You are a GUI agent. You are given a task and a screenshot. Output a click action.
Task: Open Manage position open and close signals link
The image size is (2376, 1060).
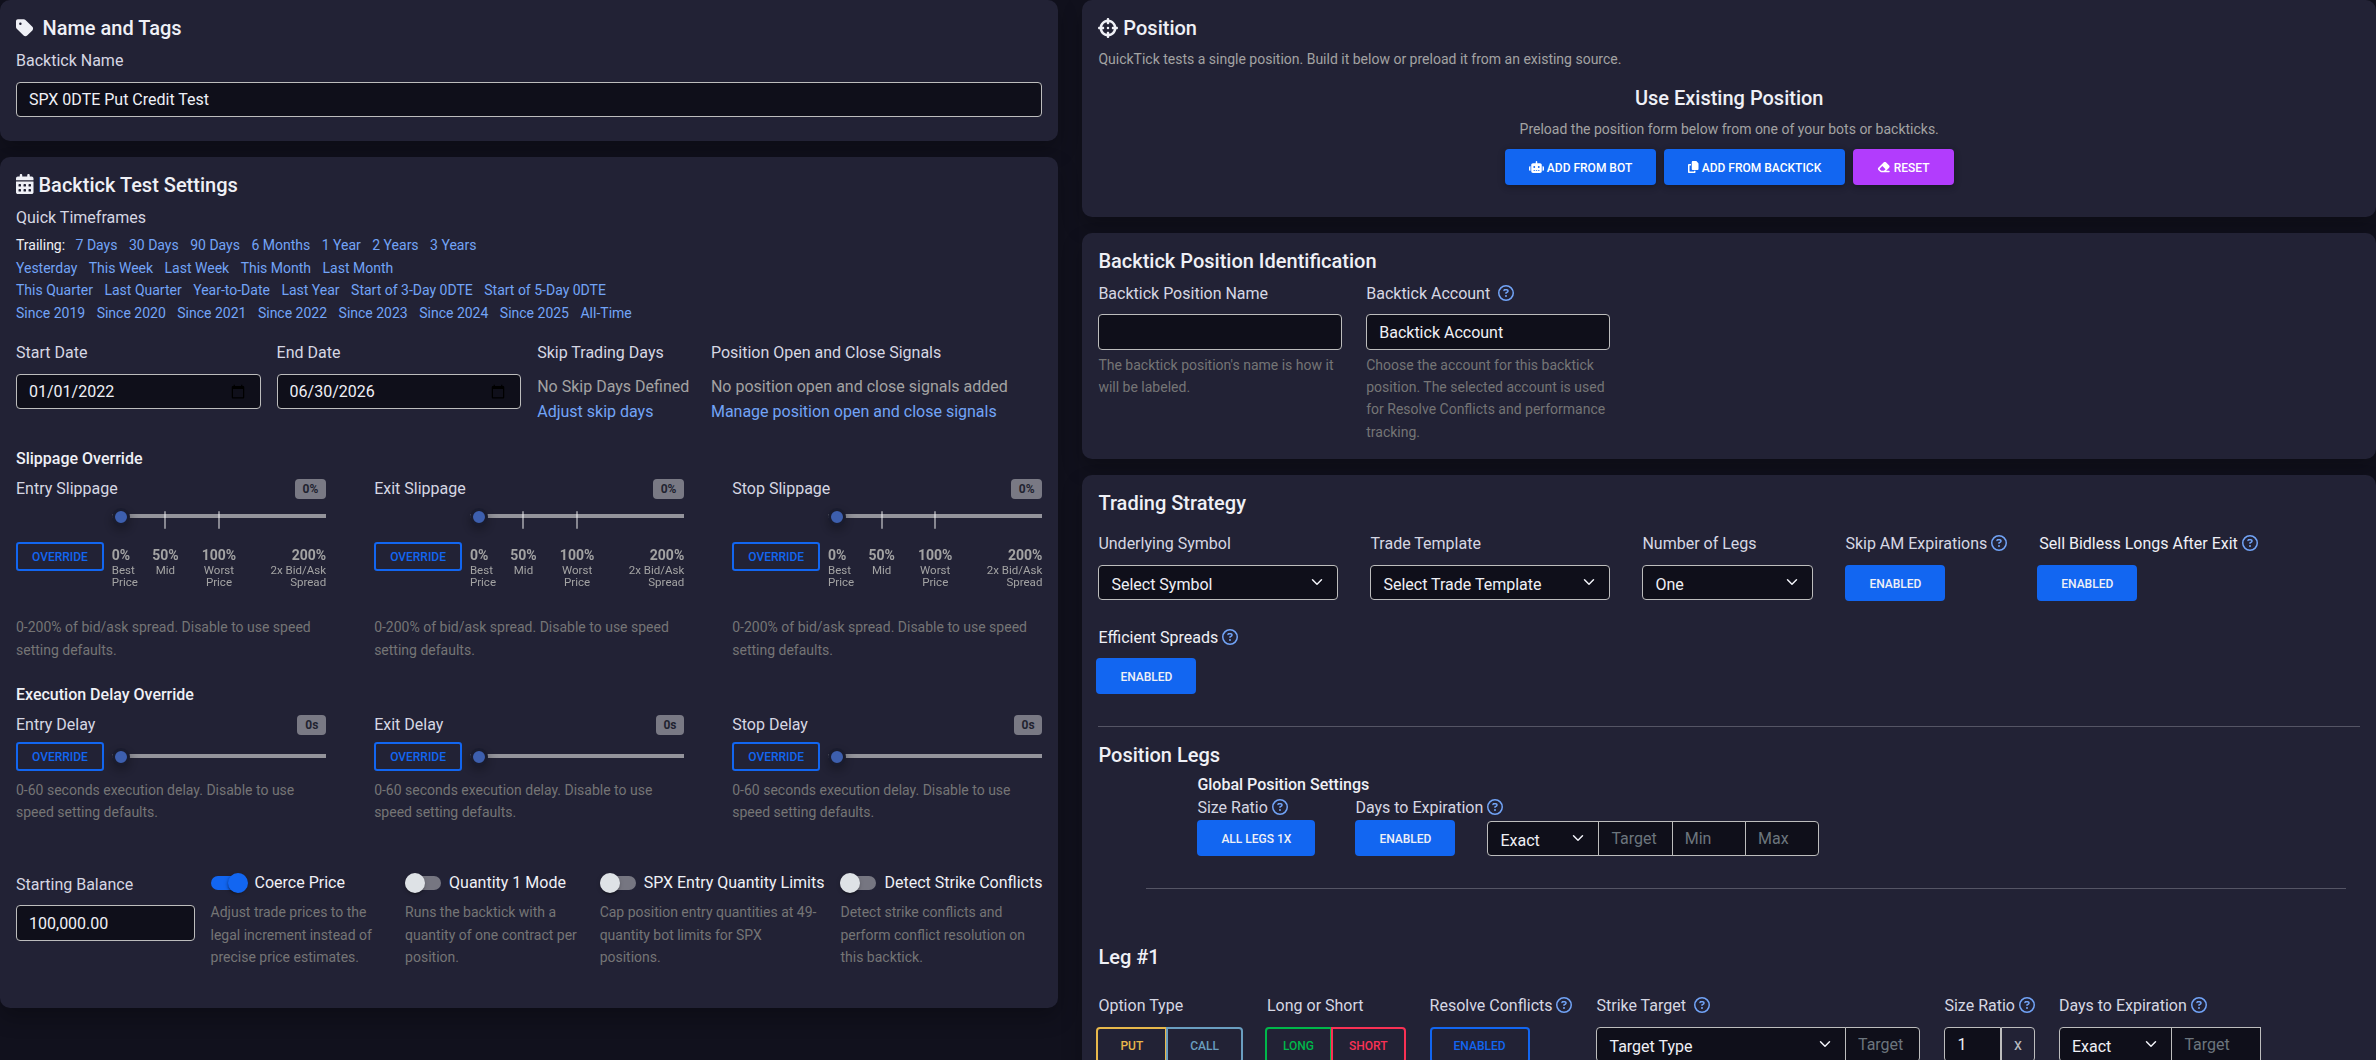(x=853, y=411)
